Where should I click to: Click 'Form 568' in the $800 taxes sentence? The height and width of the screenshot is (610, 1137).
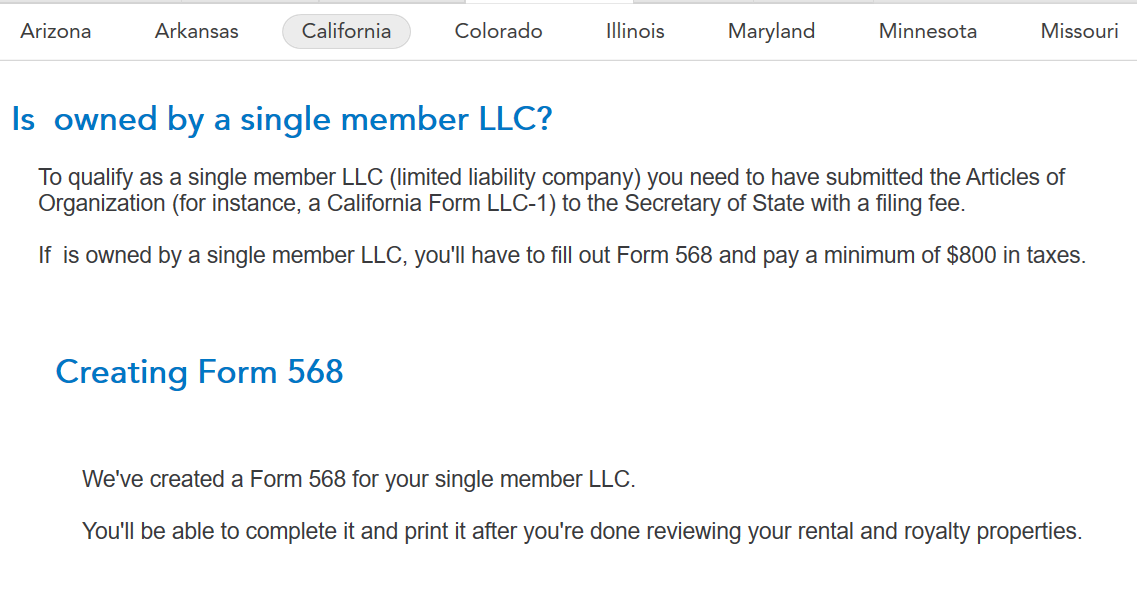tap(664, 255)
